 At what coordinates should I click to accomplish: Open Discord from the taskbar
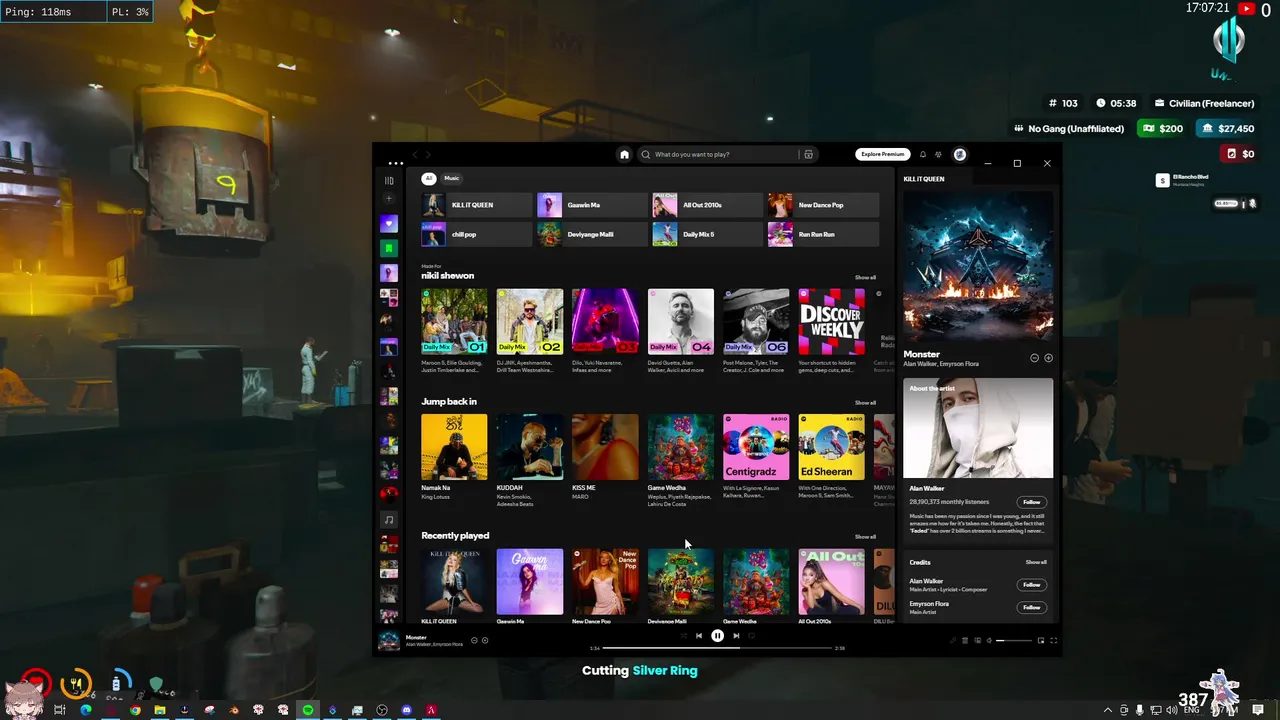[x=406, y=710]
